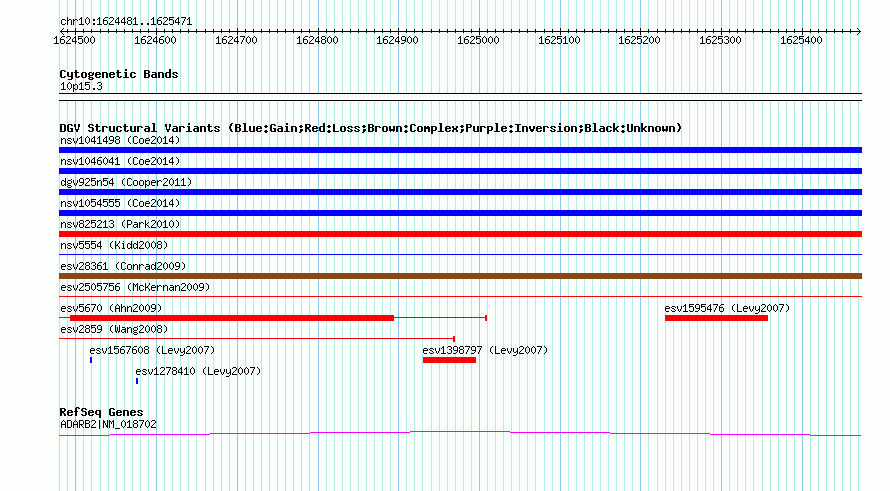Click the small blue marker under esv1567608

click(x=91, y=360)
